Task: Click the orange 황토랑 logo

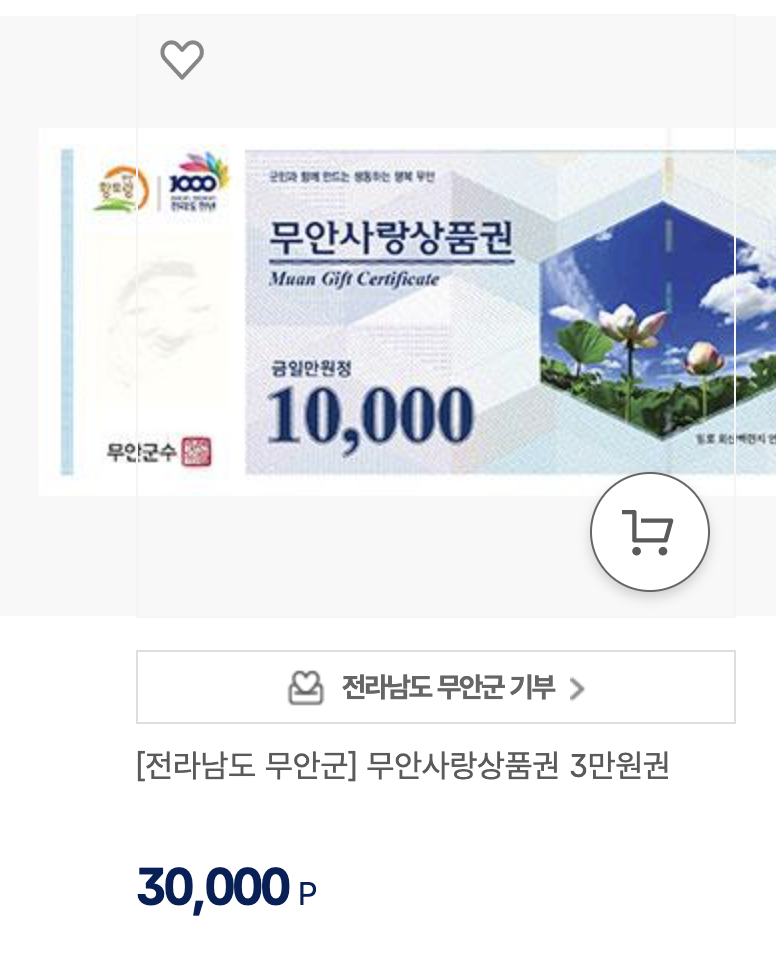Action: [120, 188]
